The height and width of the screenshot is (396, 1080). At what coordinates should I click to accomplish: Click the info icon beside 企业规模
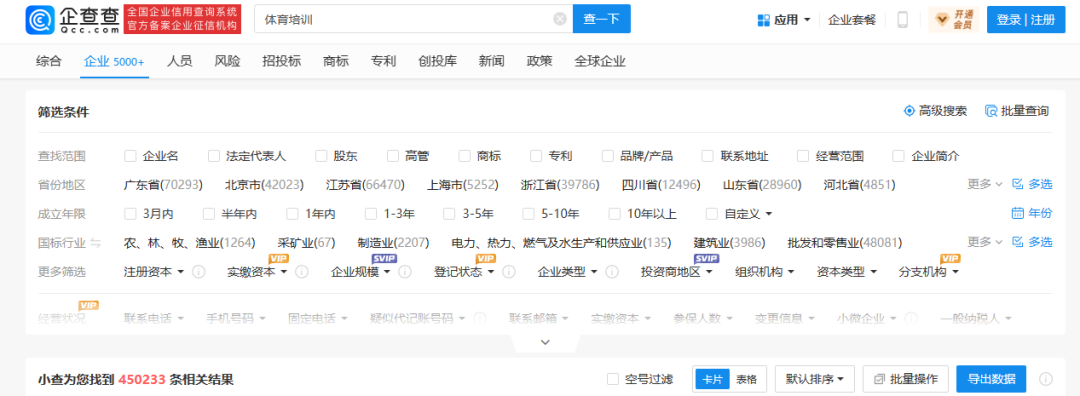405,272
